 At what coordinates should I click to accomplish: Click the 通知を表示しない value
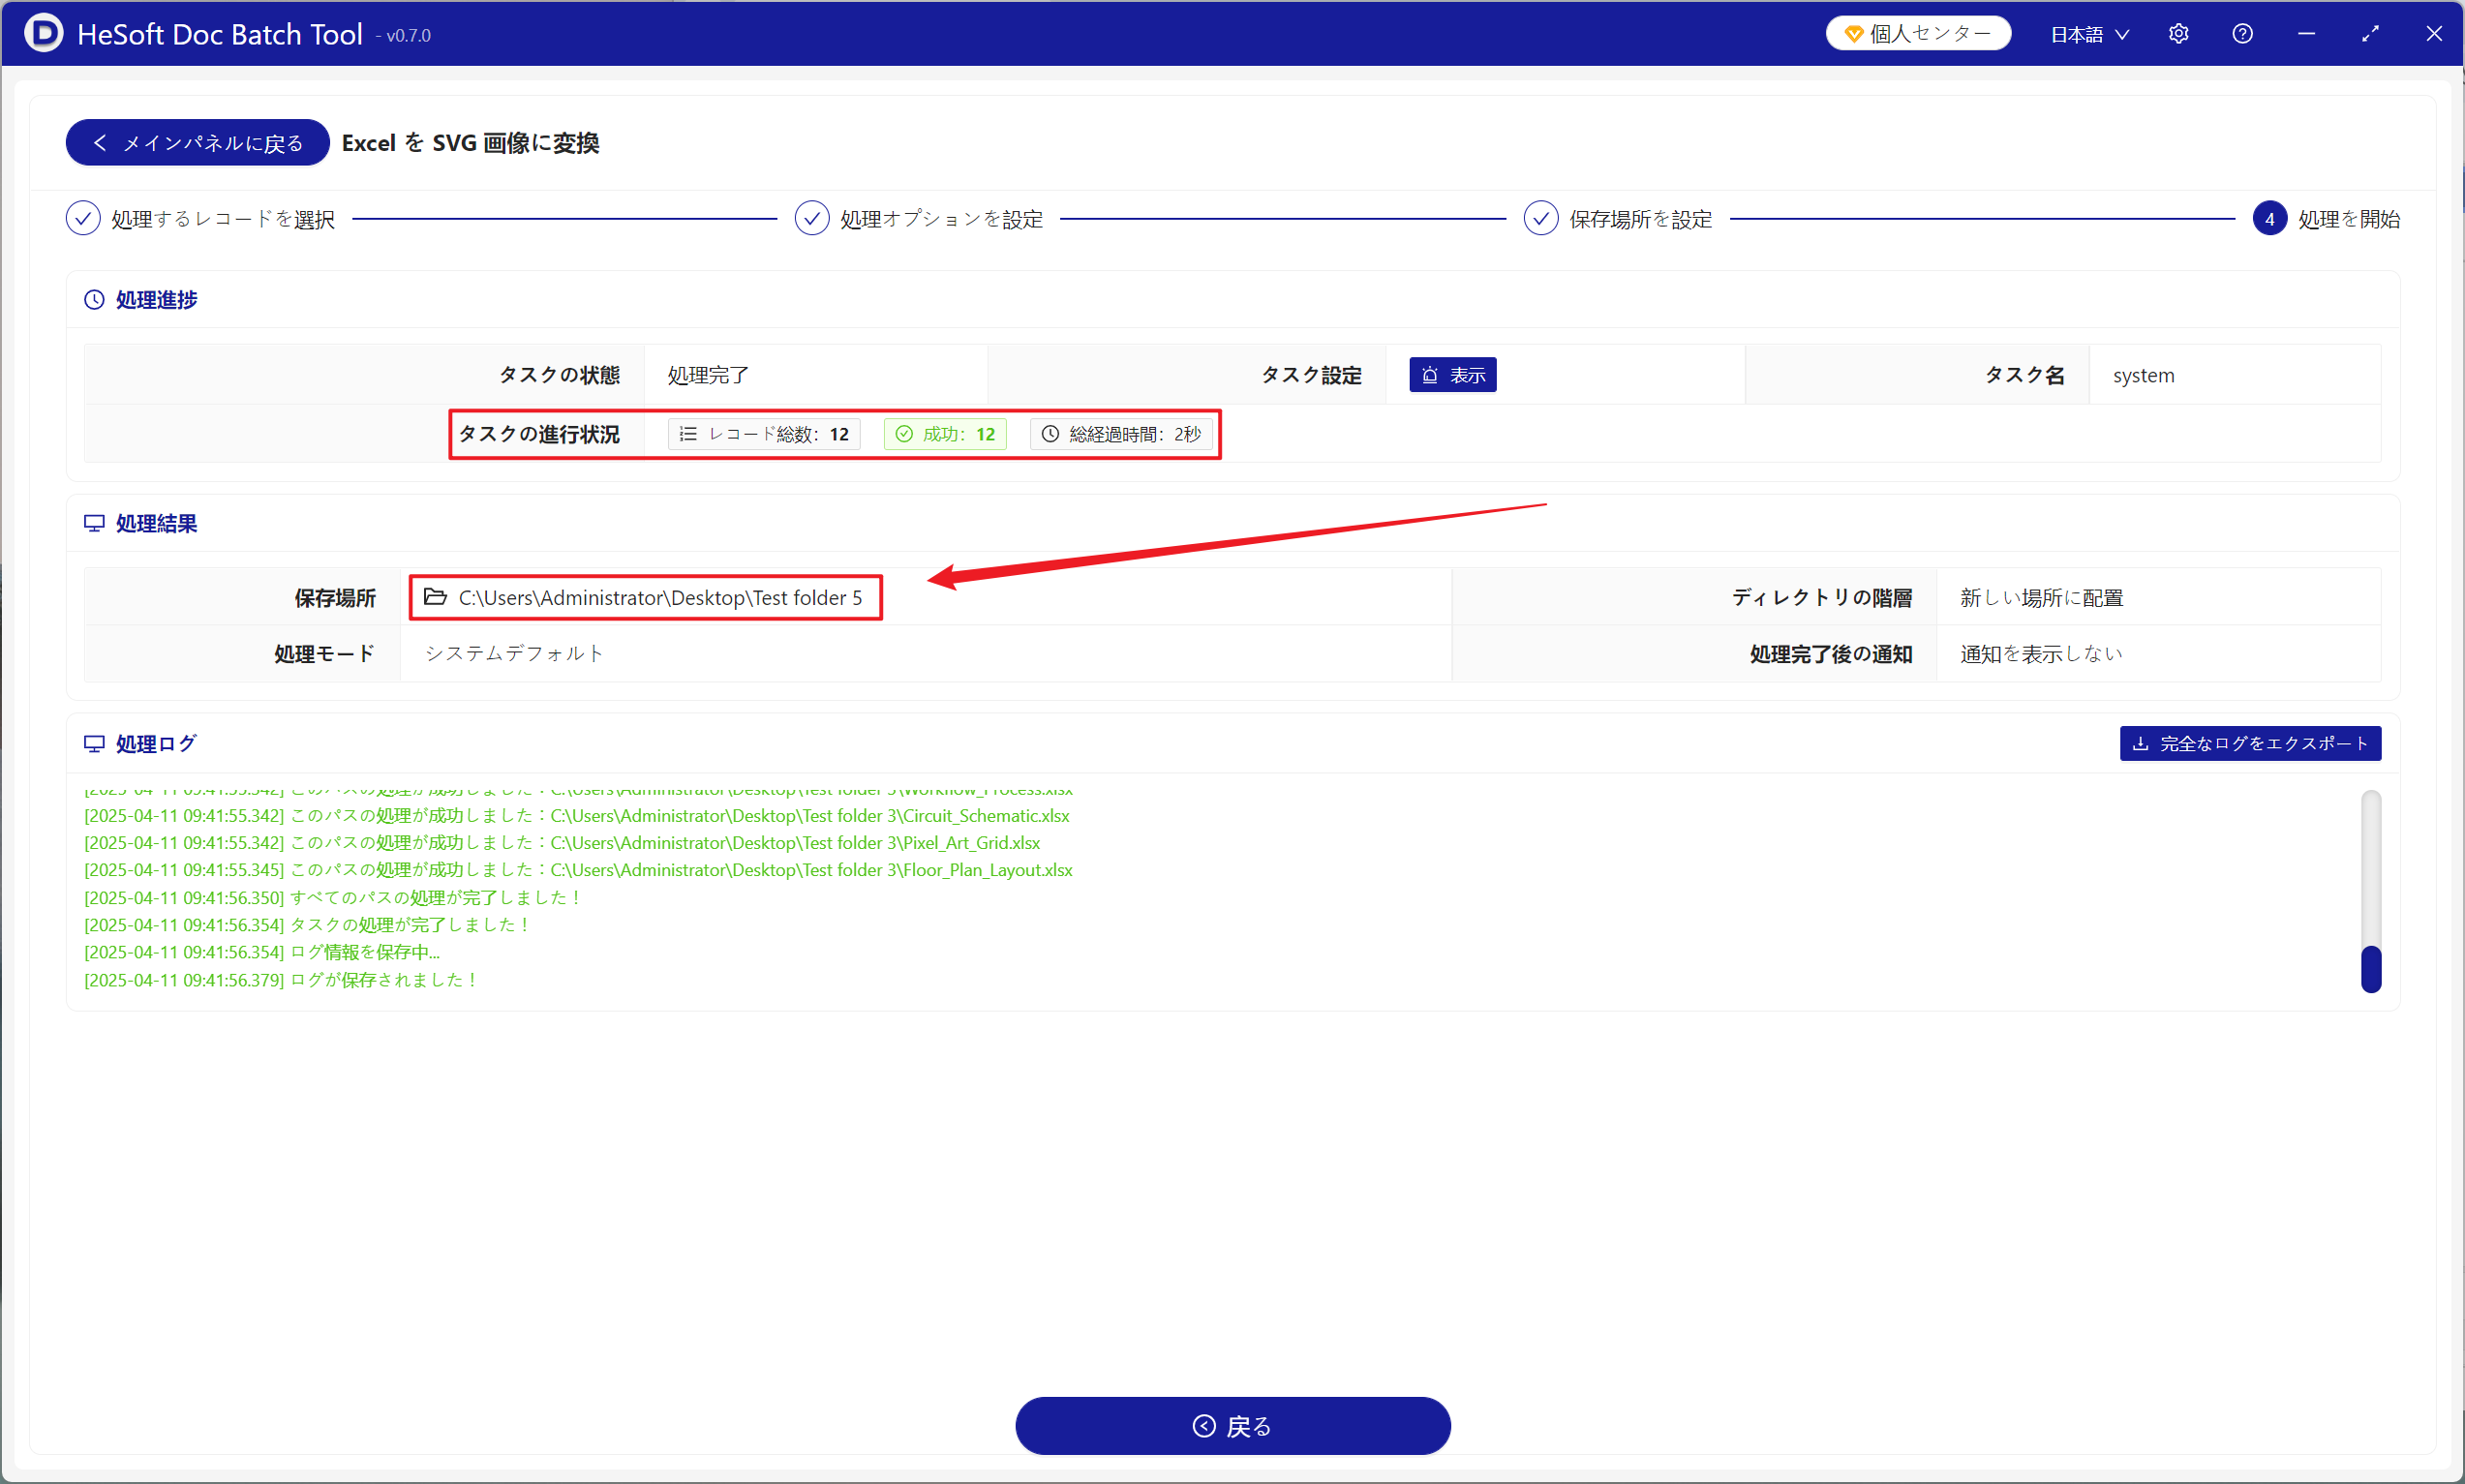pos(2041,653)
